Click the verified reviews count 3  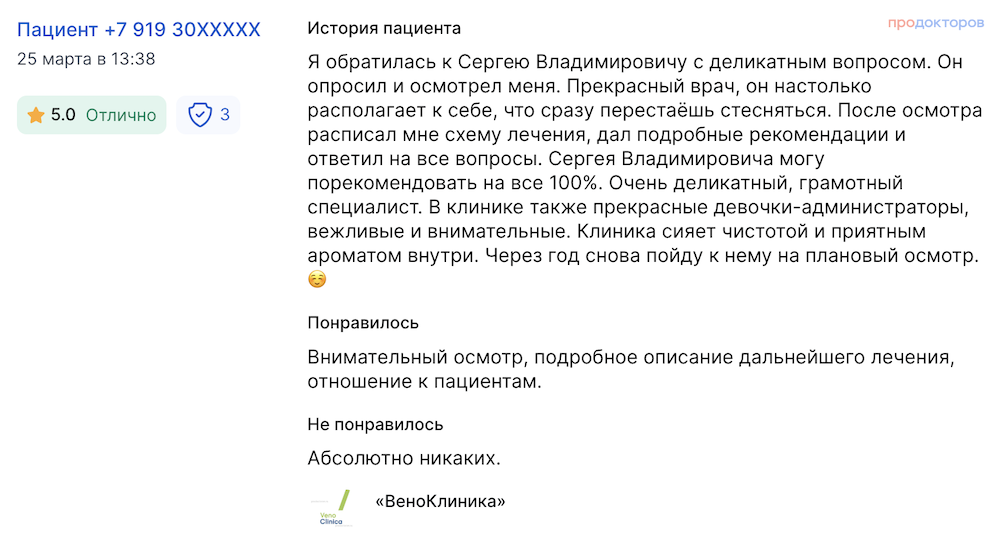tap(224, 115)
